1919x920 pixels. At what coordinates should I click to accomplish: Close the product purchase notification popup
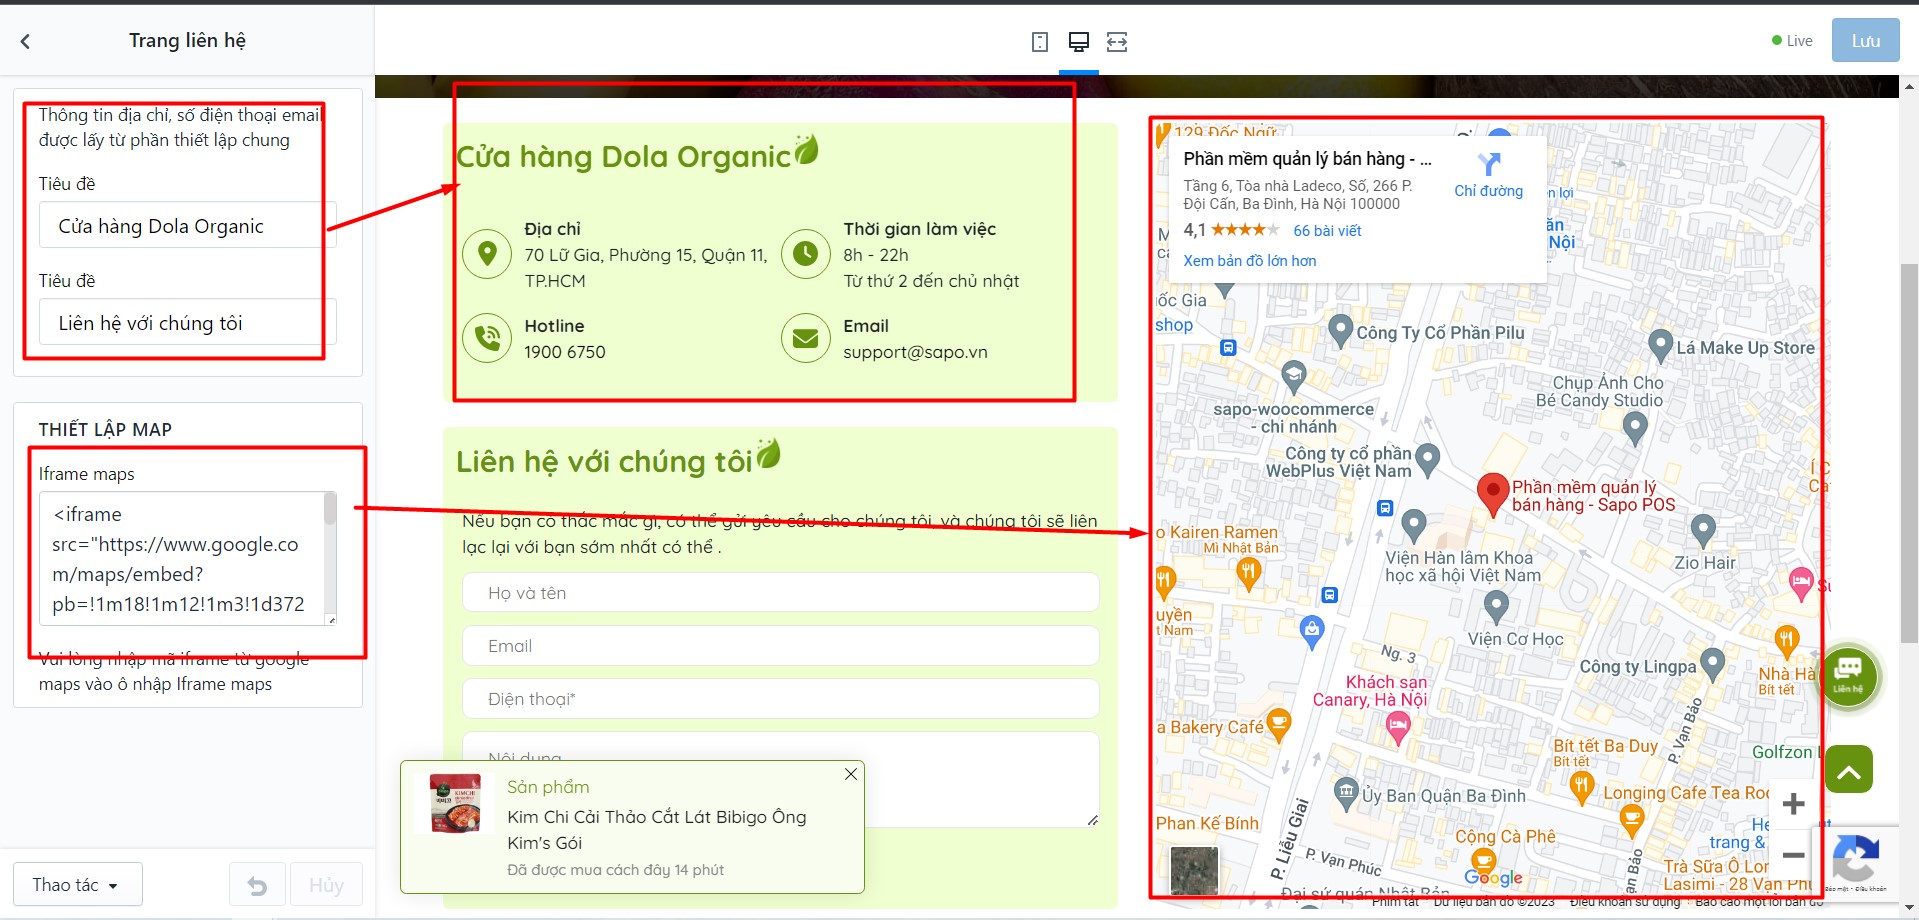[x=850, y=774]
